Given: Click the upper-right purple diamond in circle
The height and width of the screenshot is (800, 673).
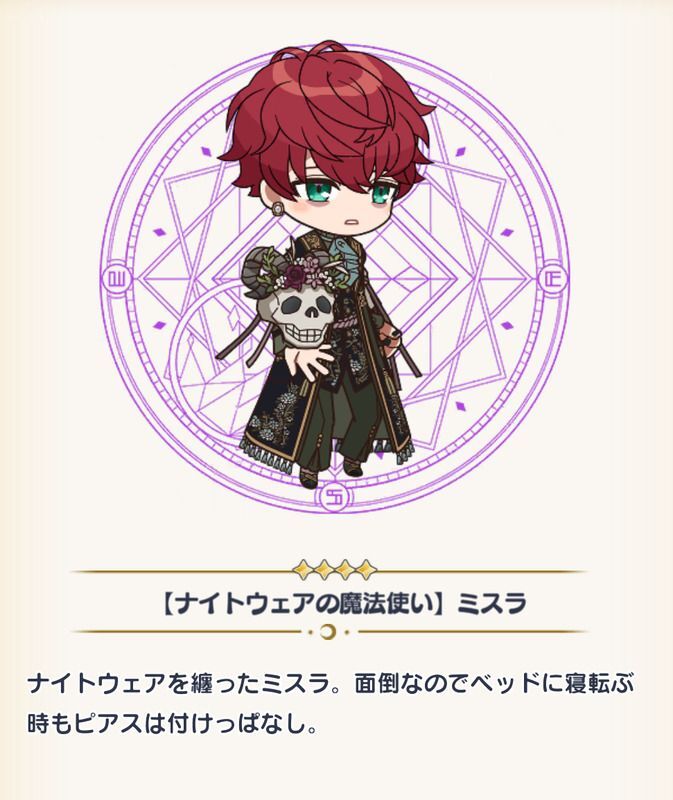Looking at the screenshot, I should pyautogui.click(x=460, y=152).
